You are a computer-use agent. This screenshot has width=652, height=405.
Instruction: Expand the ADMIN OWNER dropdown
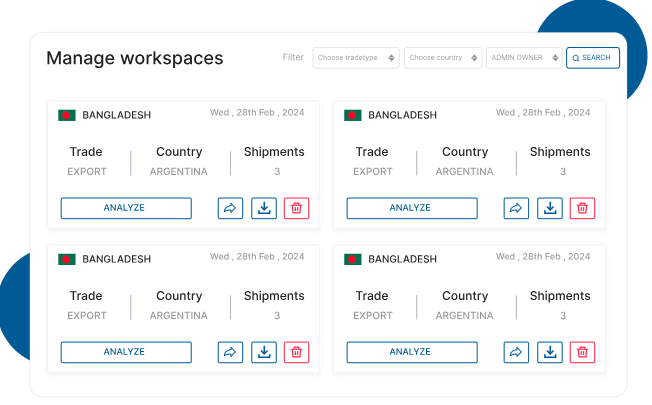click(524, 58)
